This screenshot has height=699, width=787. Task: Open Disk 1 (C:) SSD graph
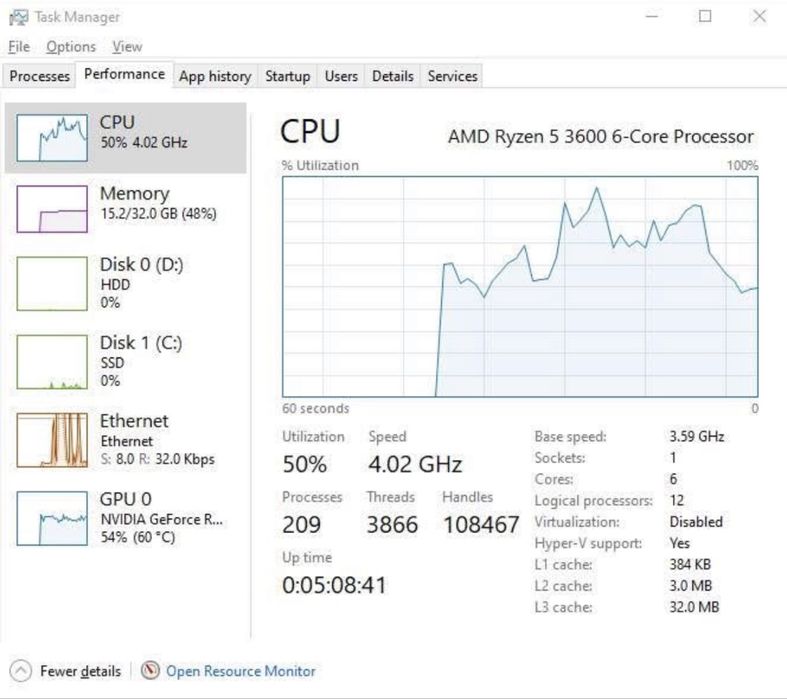pos(52,361)
